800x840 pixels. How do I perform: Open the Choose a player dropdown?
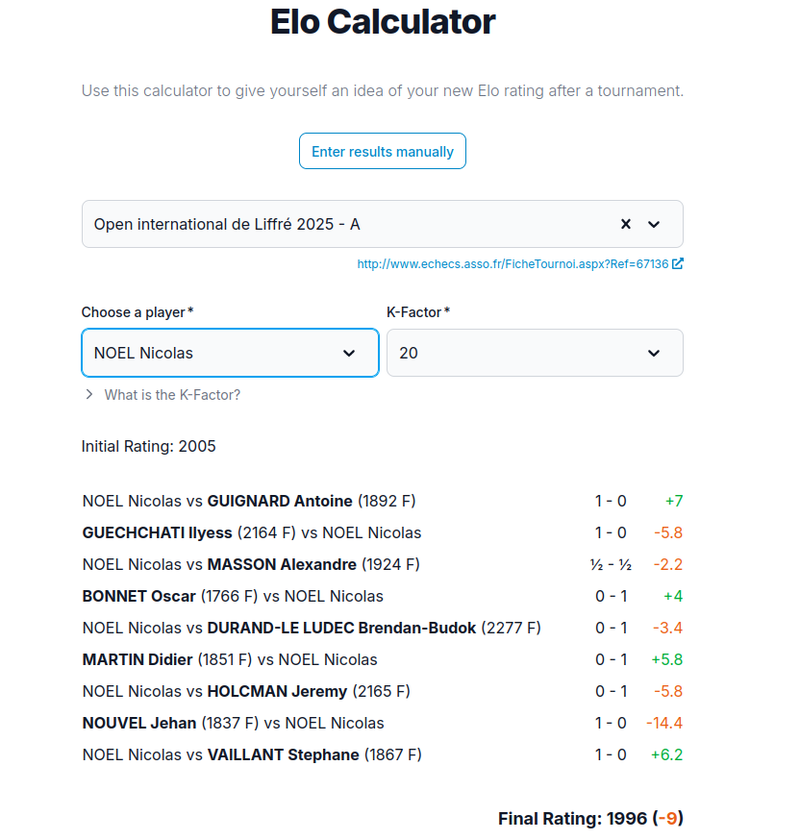pos(230,353)
